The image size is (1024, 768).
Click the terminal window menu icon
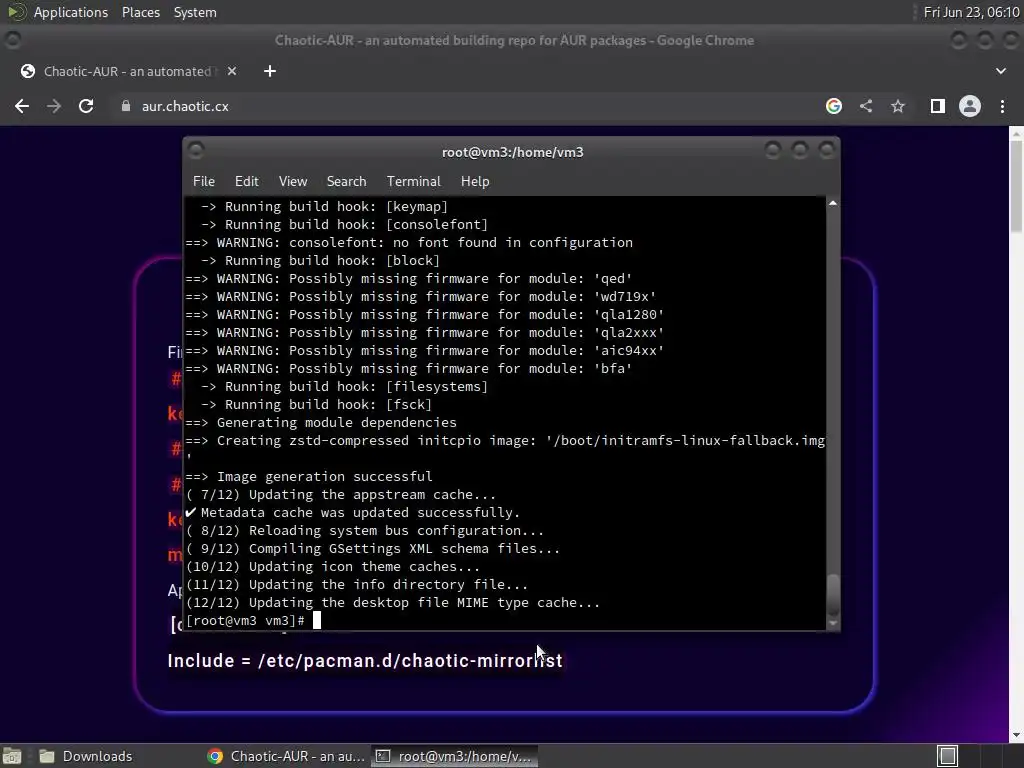pos(195,151)
